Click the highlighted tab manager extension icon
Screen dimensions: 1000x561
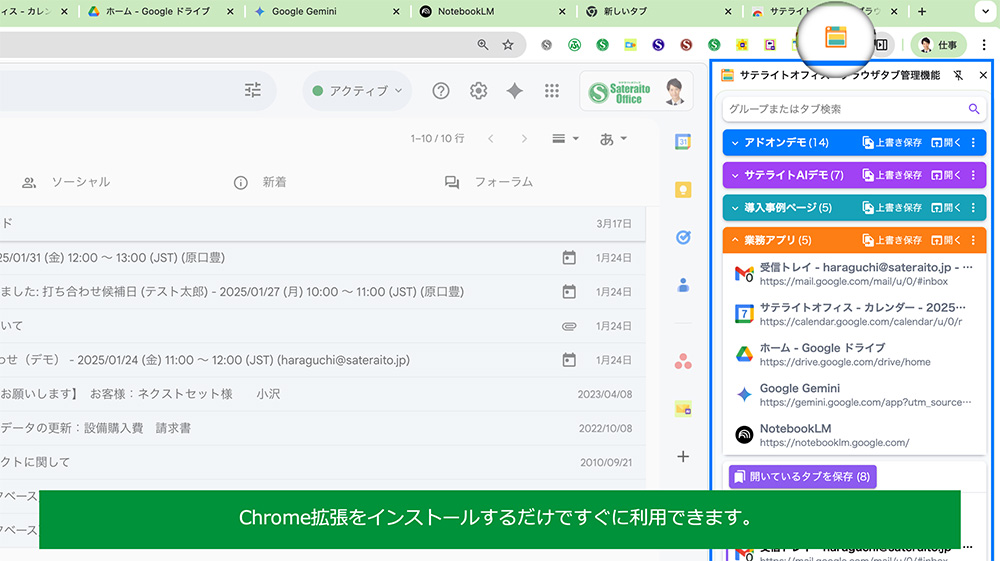coord(835,38)
